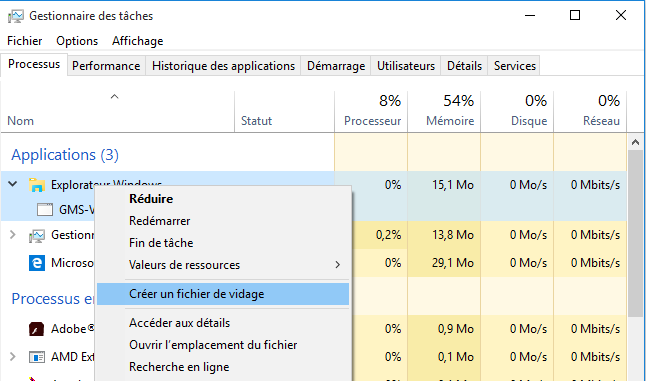
Task: Click the Explorateur Windows folder icon
Action: click(x=37, y=185)
